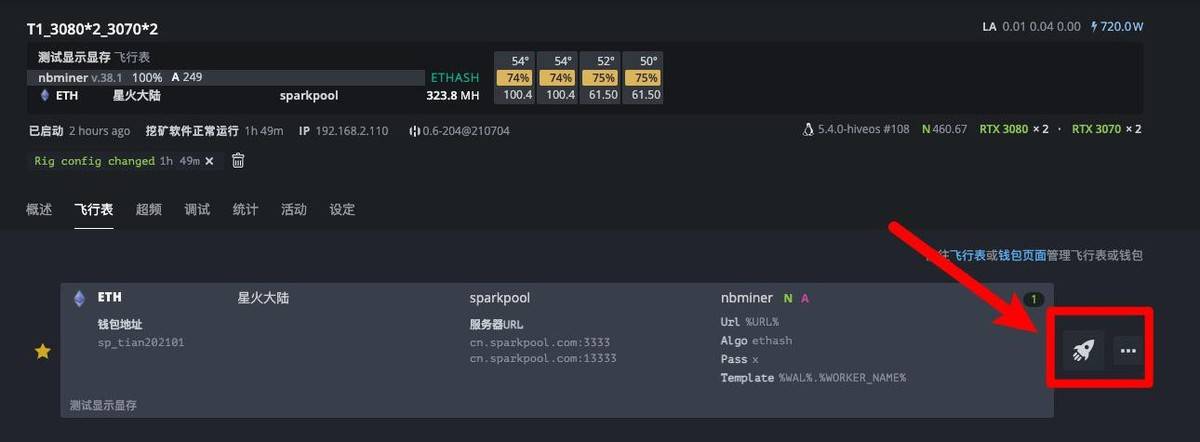Click the Linux penguin kernel icon
1200x442 pixels.
tap(808, 130)
